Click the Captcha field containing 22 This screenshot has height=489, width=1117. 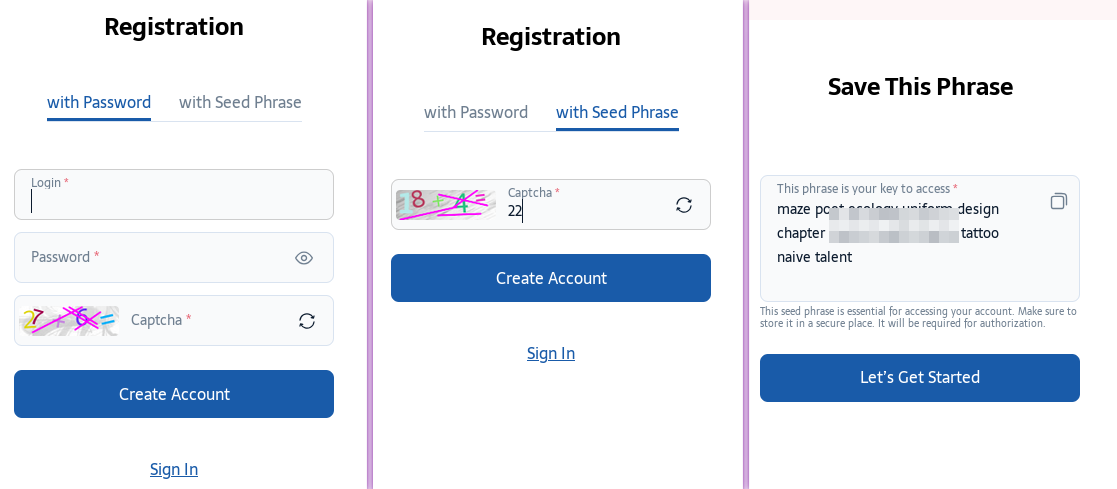coord(584,205)
